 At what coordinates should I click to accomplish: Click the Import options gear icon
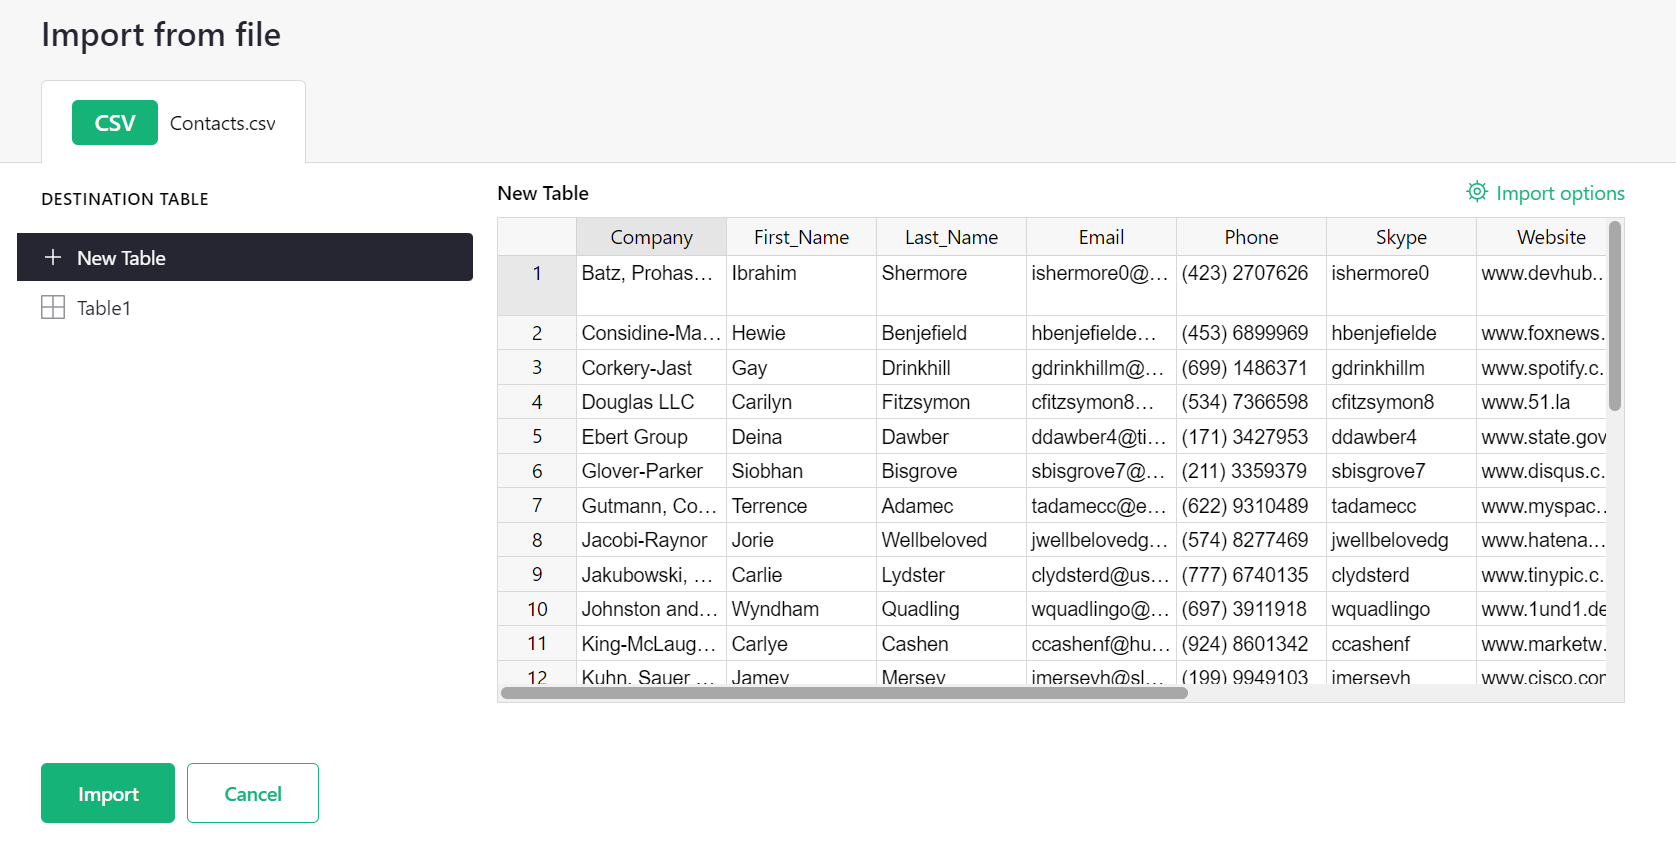pyautogui.click(x=1476, y=192)
